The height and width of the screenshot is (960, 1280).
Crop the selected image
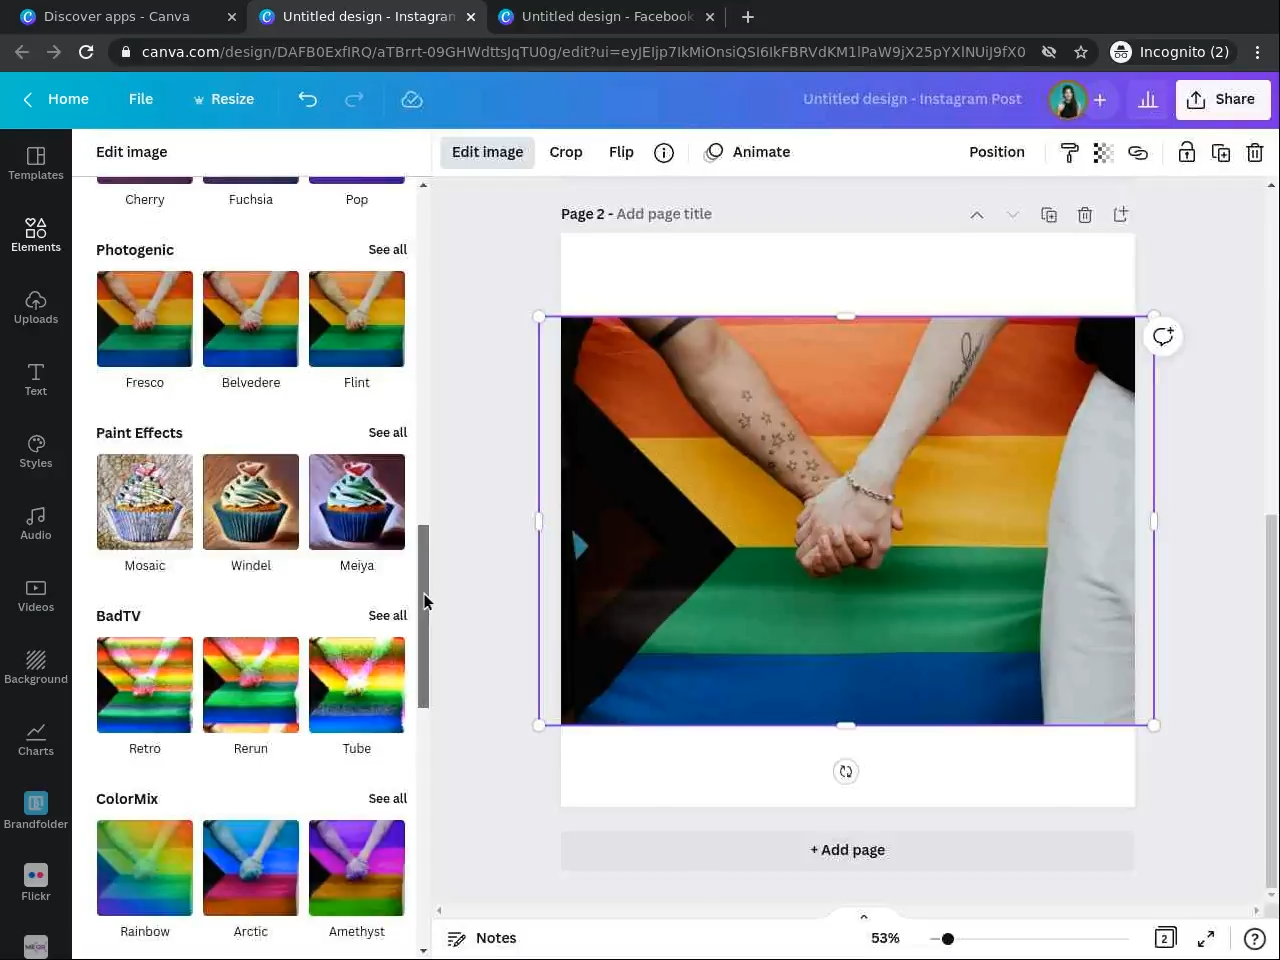click(x=566, y=152)
